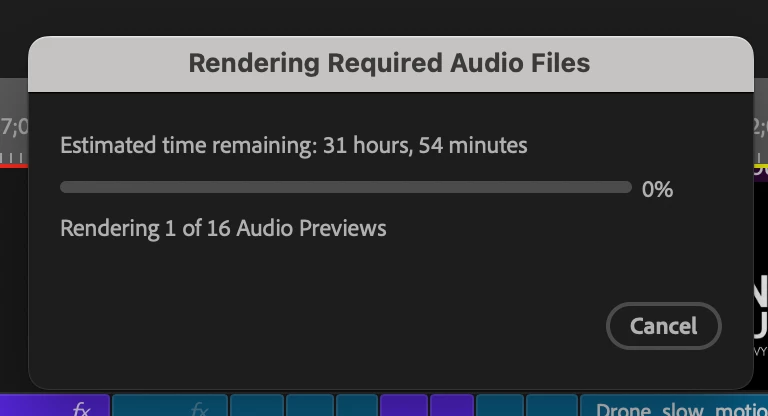
Task: Select the Drone_slow_motion clip in the timeline
Action: pyautogui.click(x=674, y=405)
